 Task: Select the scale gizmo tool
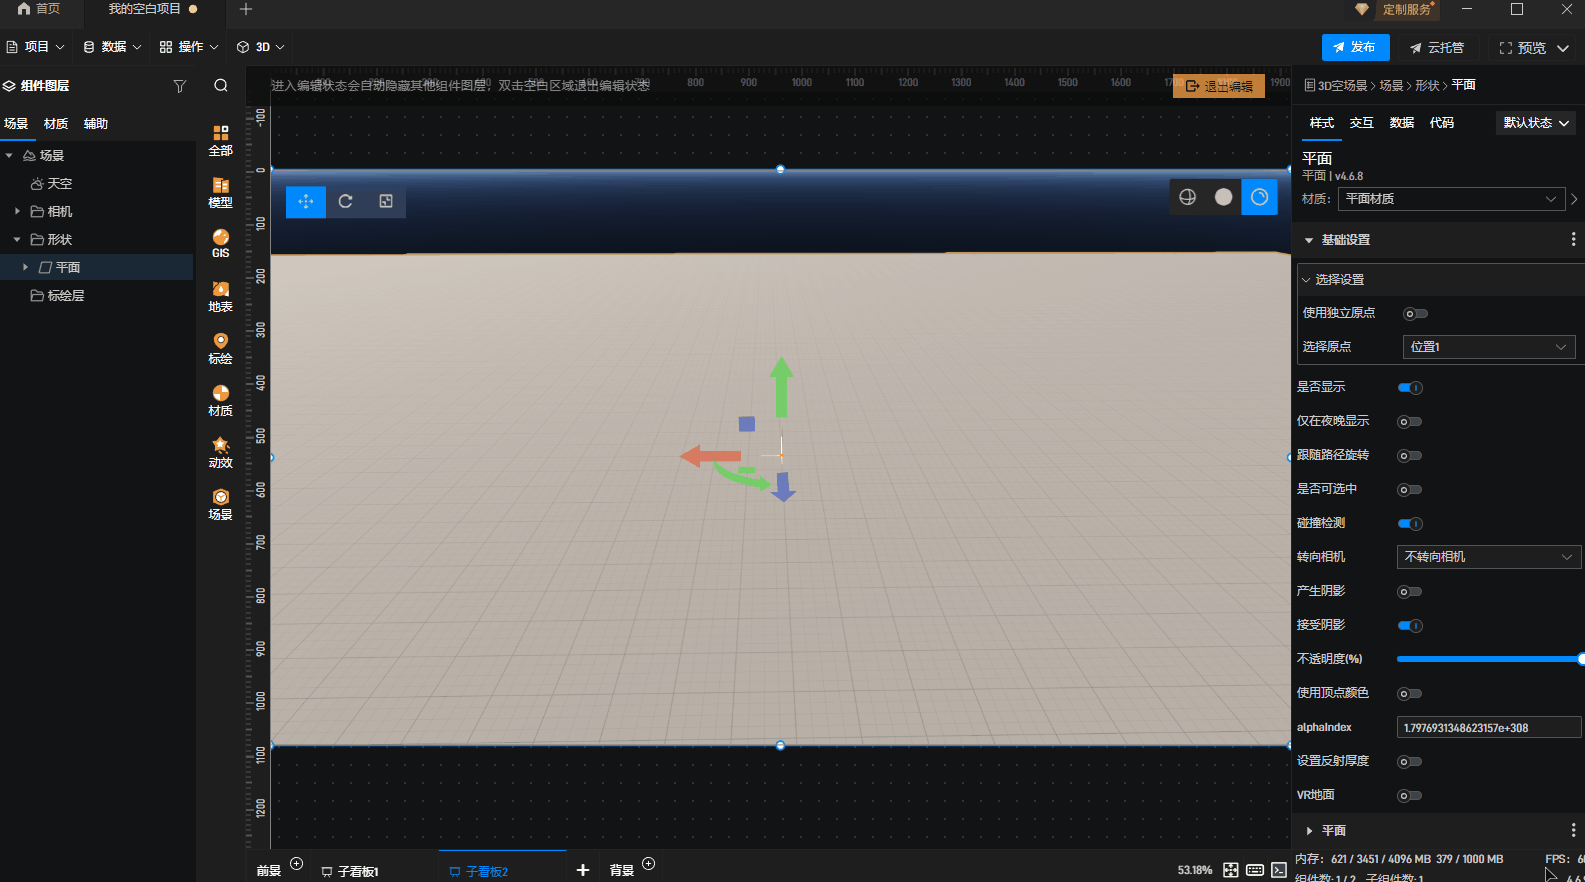click(386, 201)
